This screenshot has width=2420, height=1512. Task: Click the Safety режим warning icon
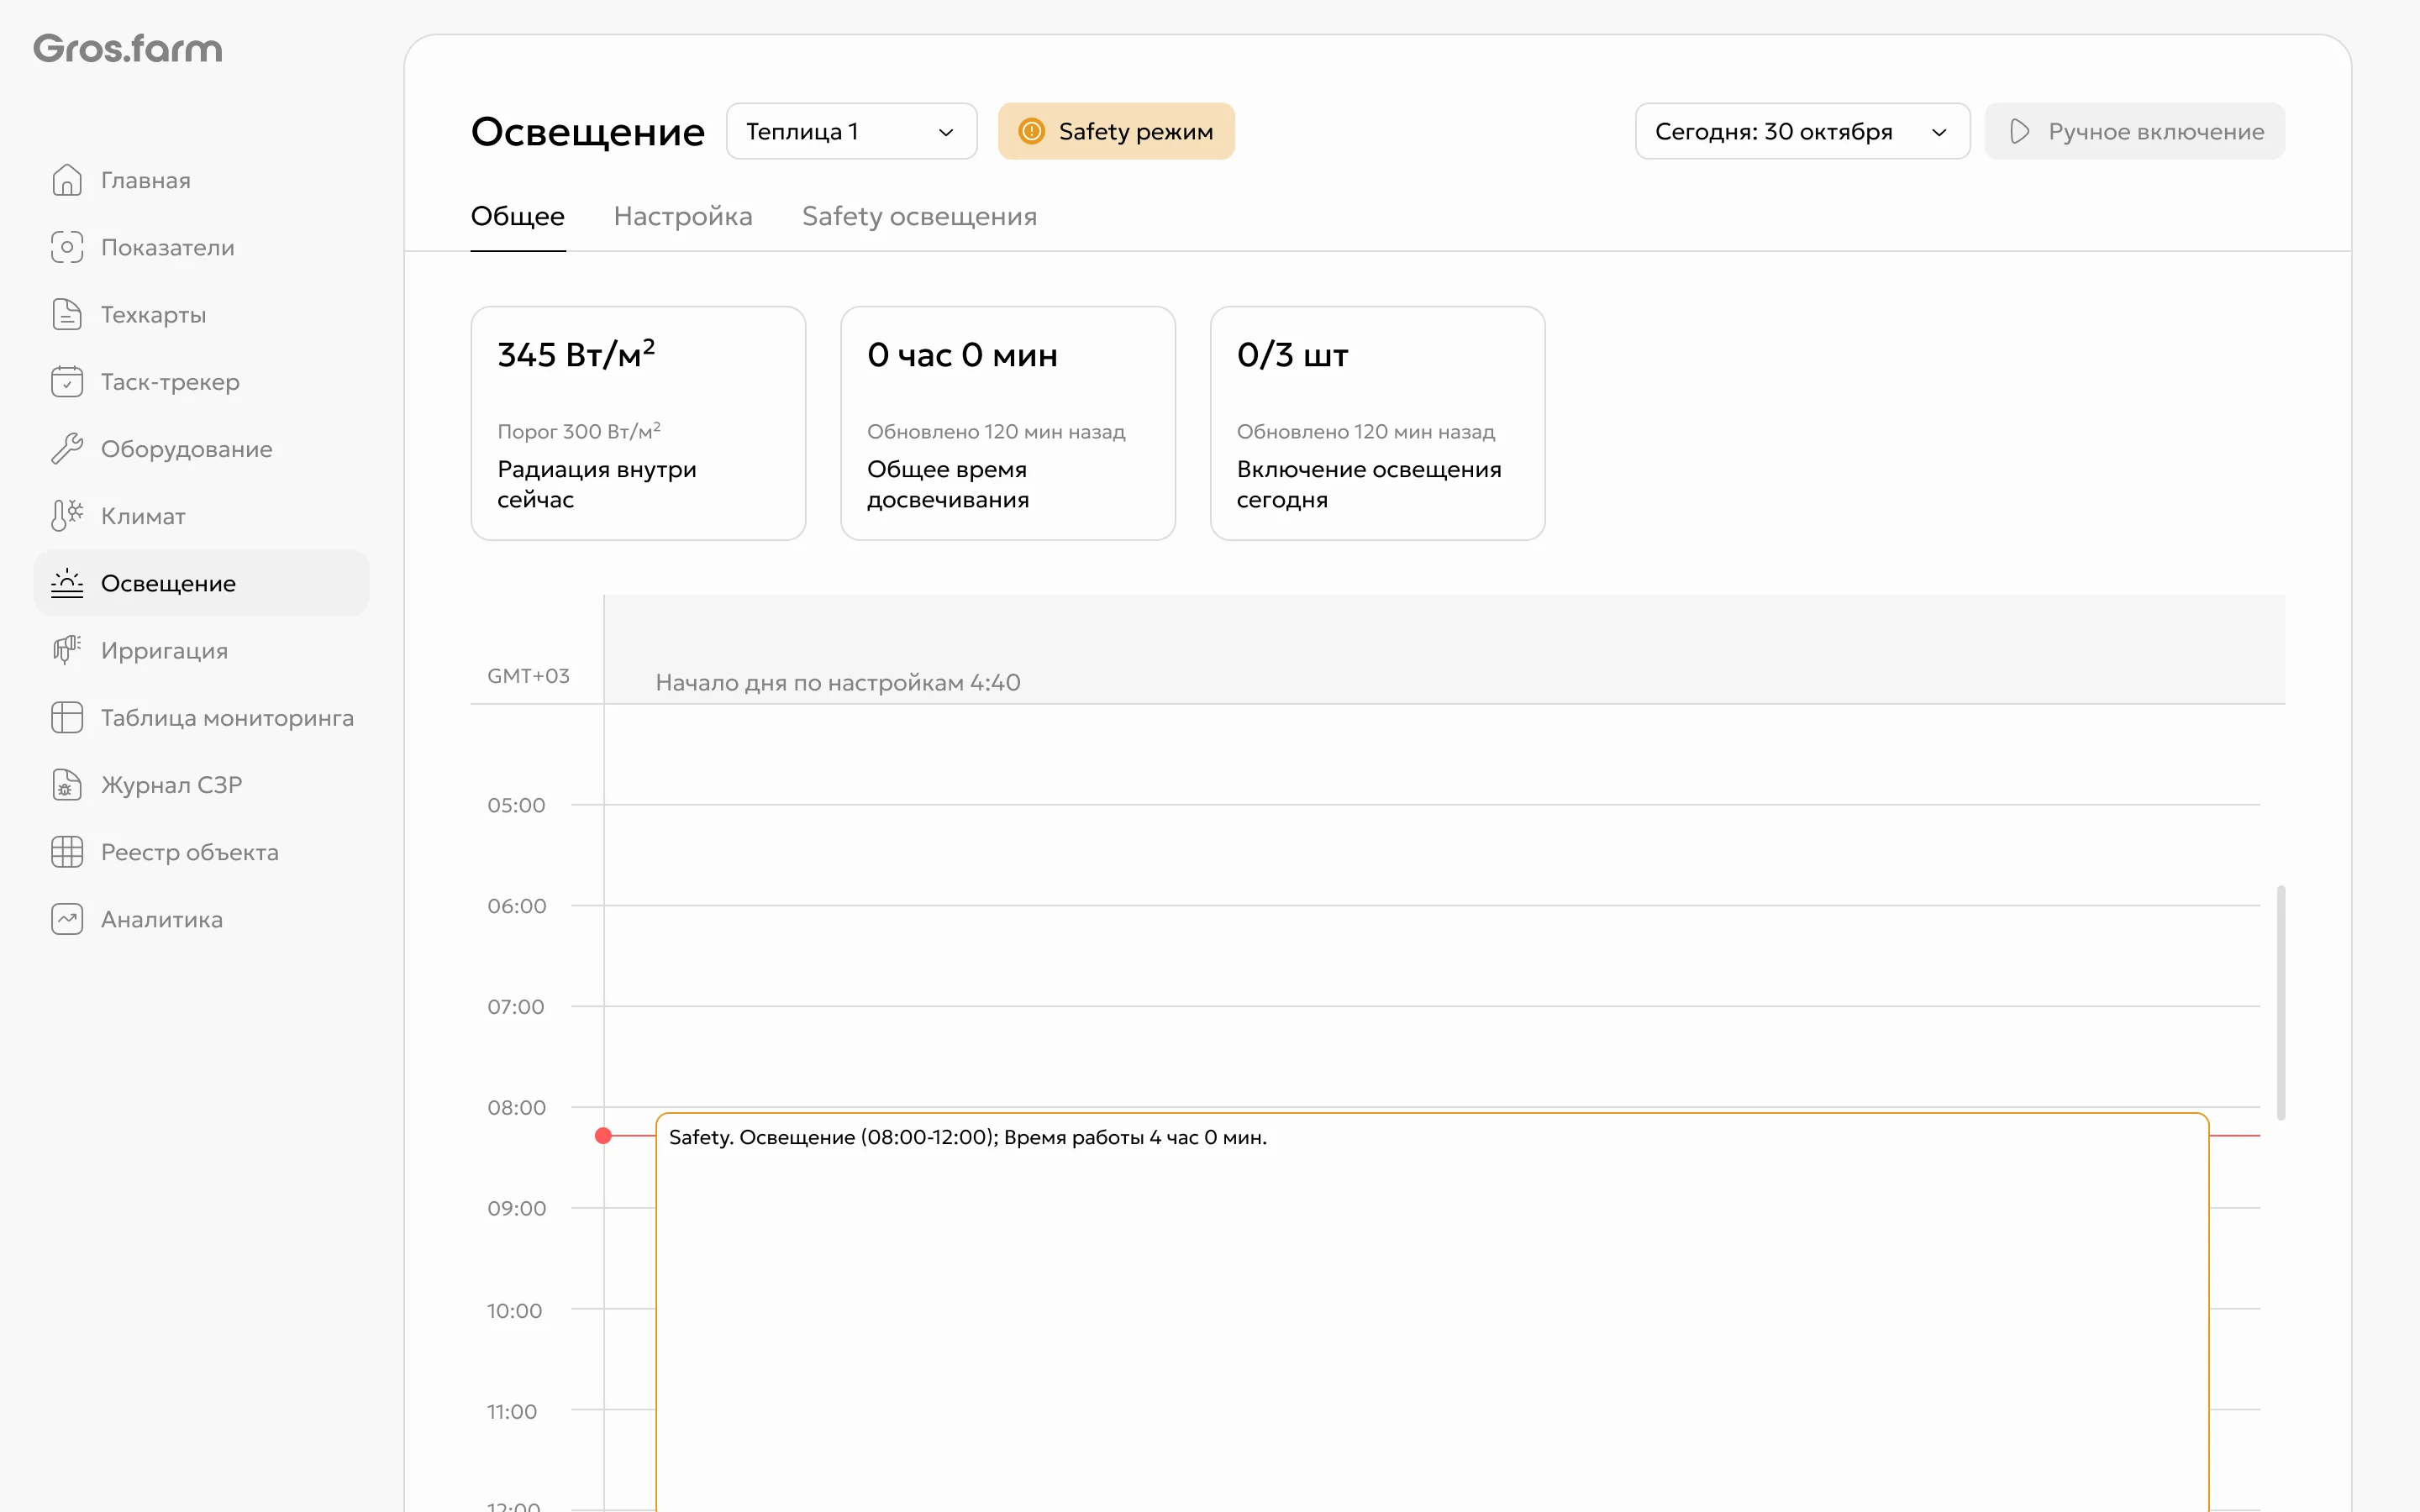(x=1031, y=131)
